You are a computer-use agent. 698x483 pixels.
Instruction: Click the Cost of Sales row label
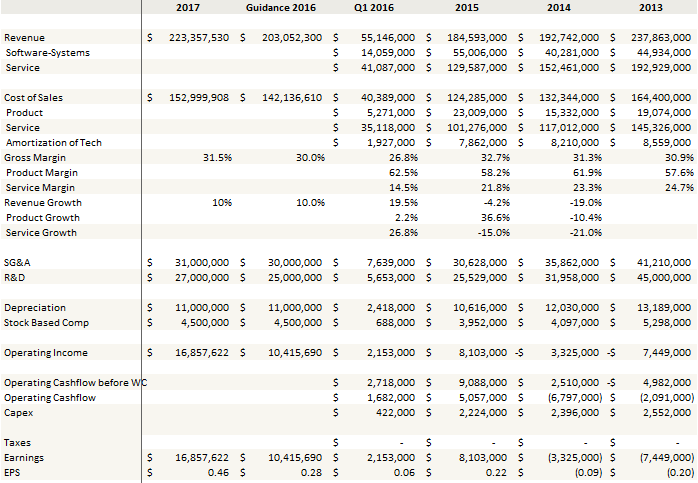point(34,98)
